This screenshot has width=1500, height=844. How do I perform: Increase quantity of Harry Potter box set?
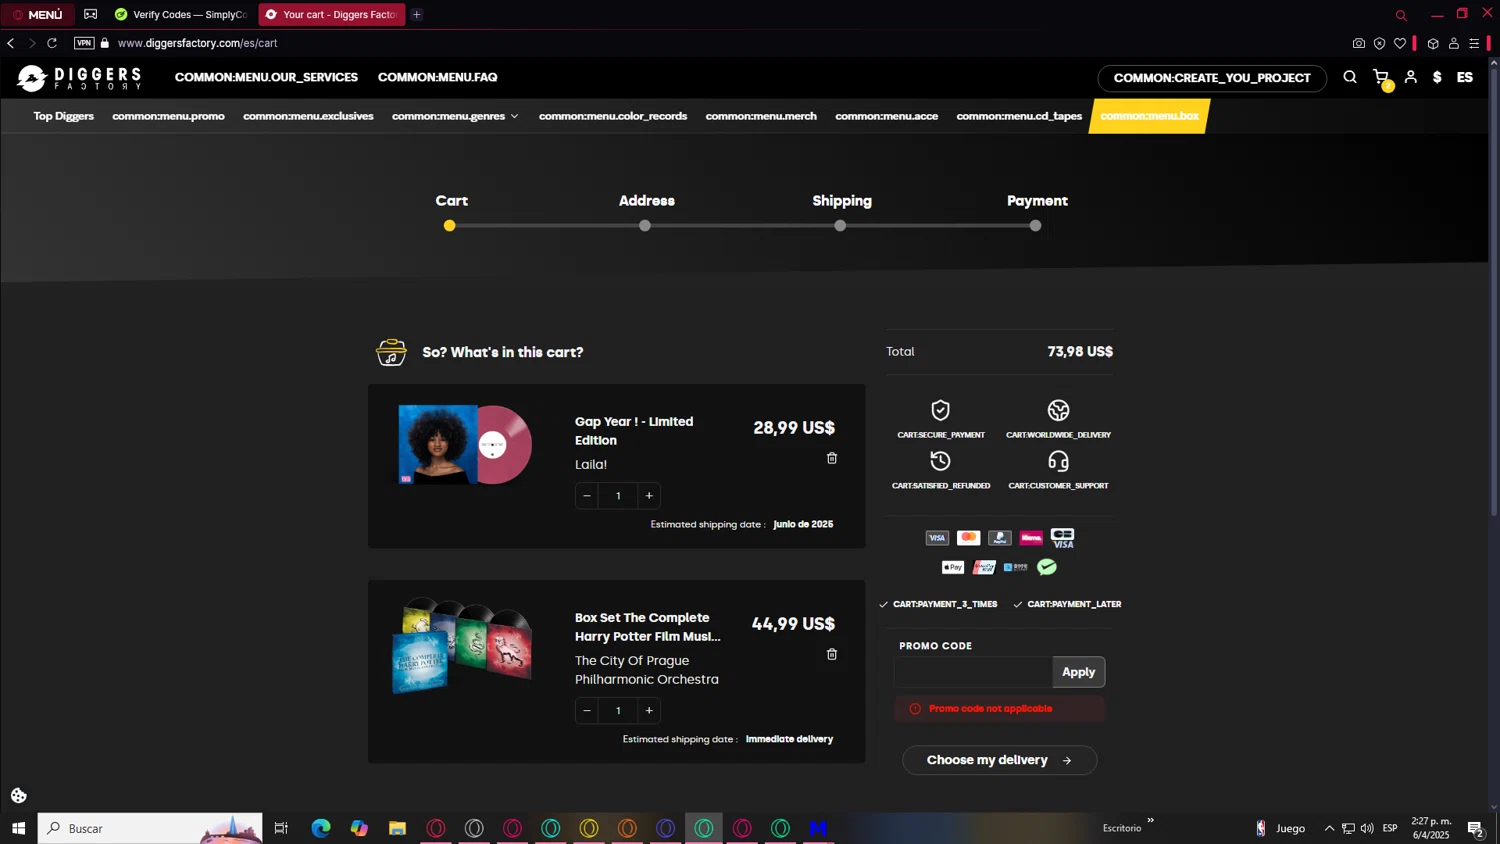(x=649, y=711)
